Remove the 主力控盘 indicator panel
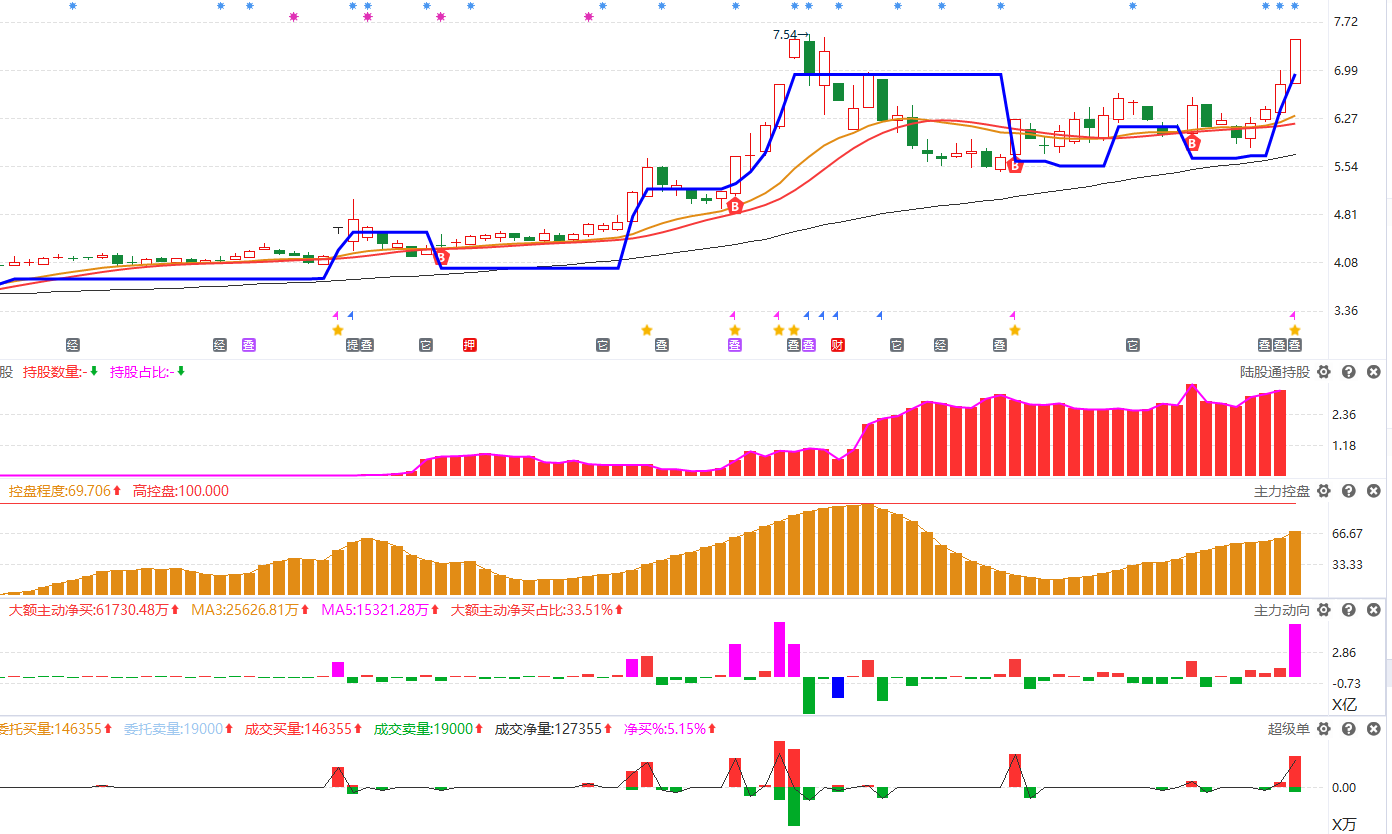Screen dimensions: 1392x834 pos(1373,491)
